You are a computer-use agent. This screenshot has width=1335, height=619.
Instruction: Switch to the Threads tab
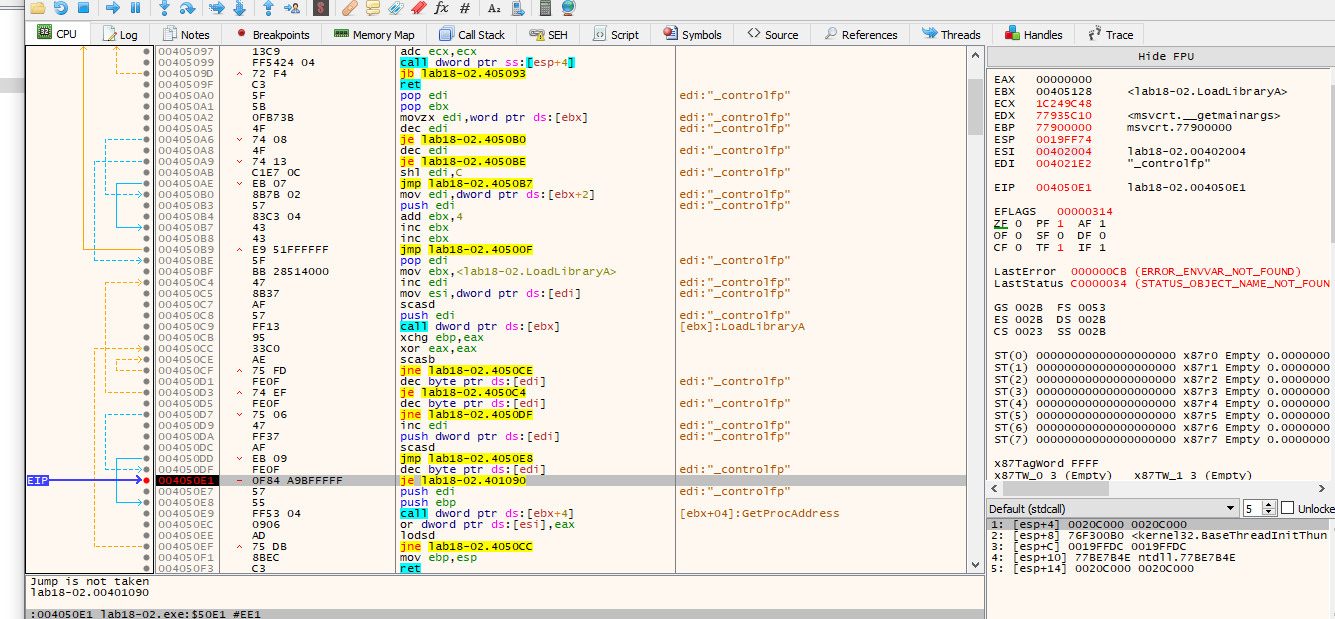click(950, 34)
